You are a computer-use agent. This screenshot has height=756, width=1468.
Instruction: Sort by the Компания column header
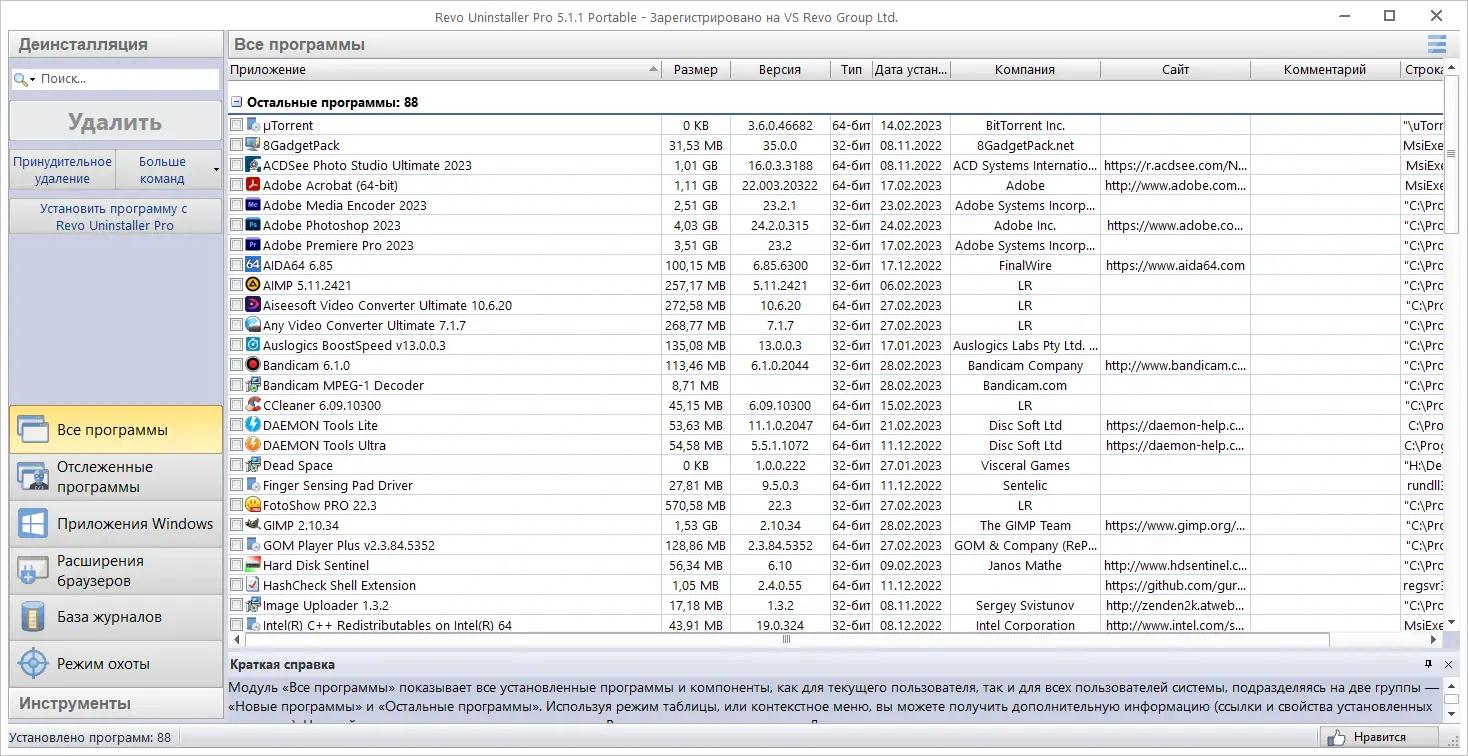pyautogui.click(x=1025, y=70)
